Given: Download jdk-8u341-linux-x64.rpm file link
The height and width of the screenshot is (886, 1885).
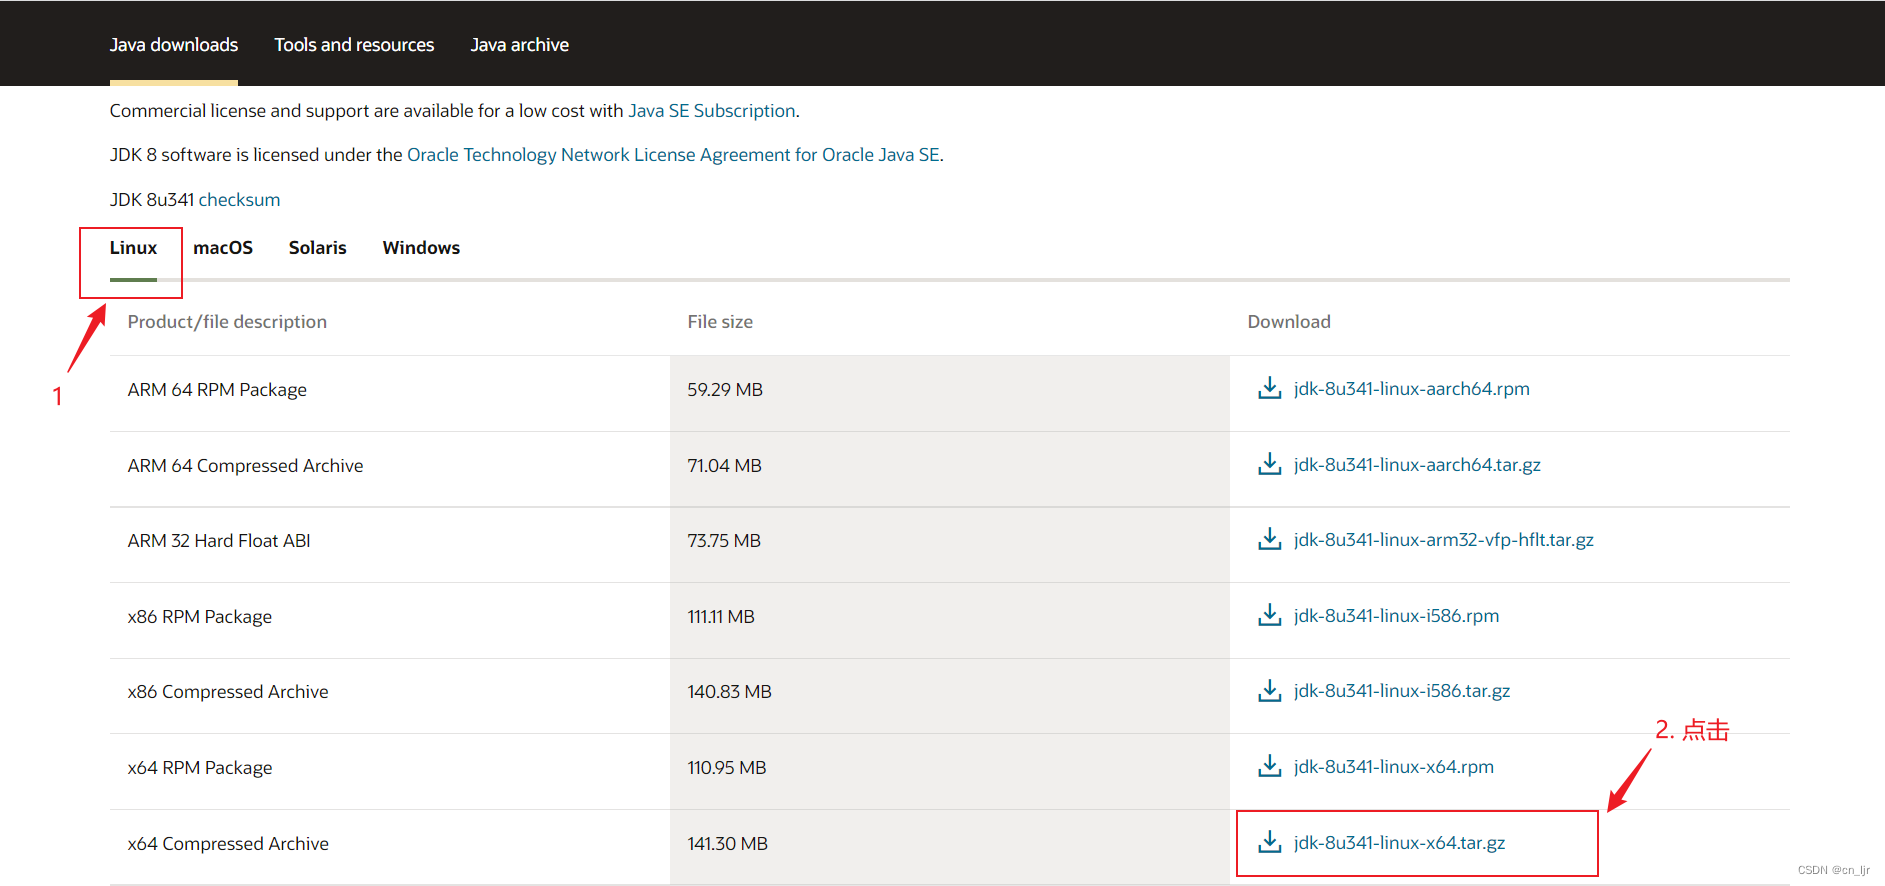Looking at the screenshot, I should [x=1393, y=767].
